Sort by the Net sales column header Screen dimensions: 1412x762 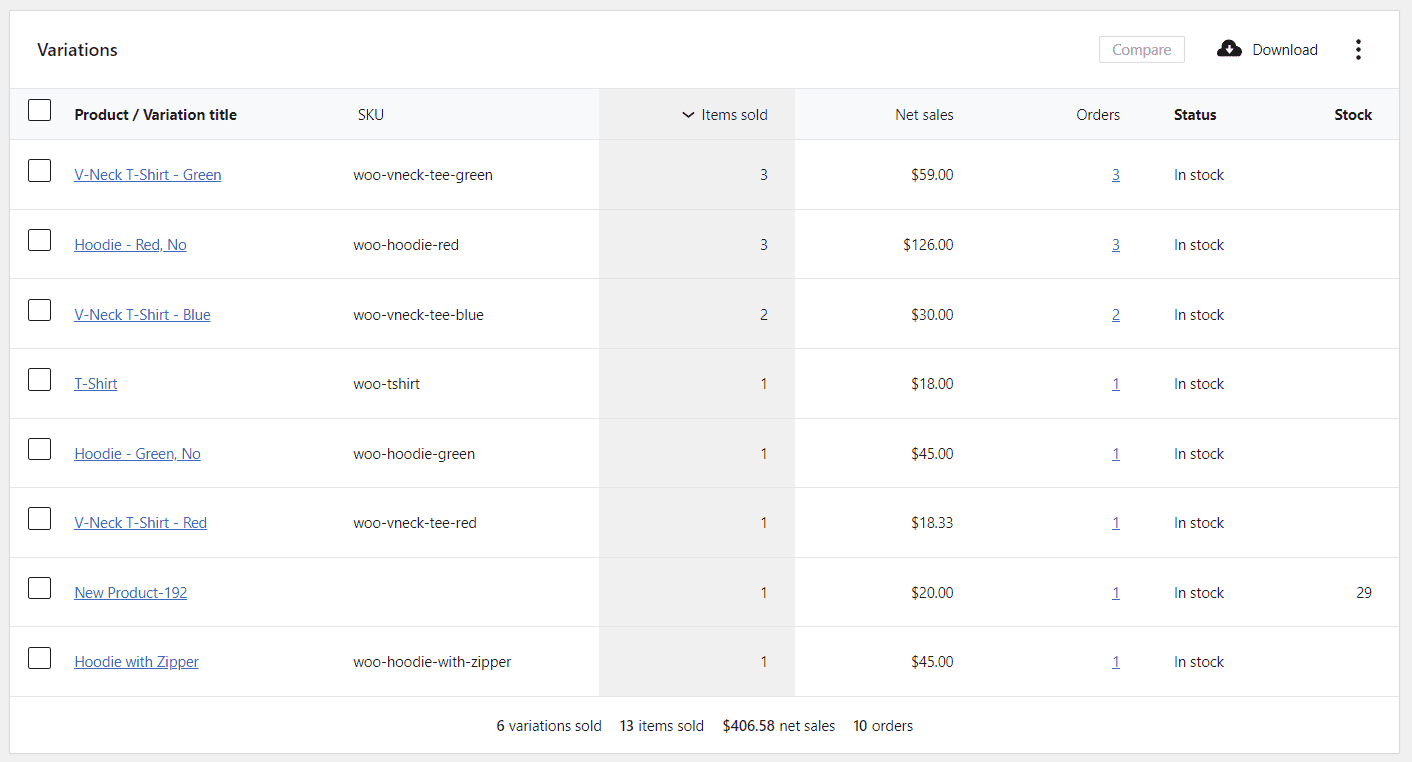tap(924, 114)
